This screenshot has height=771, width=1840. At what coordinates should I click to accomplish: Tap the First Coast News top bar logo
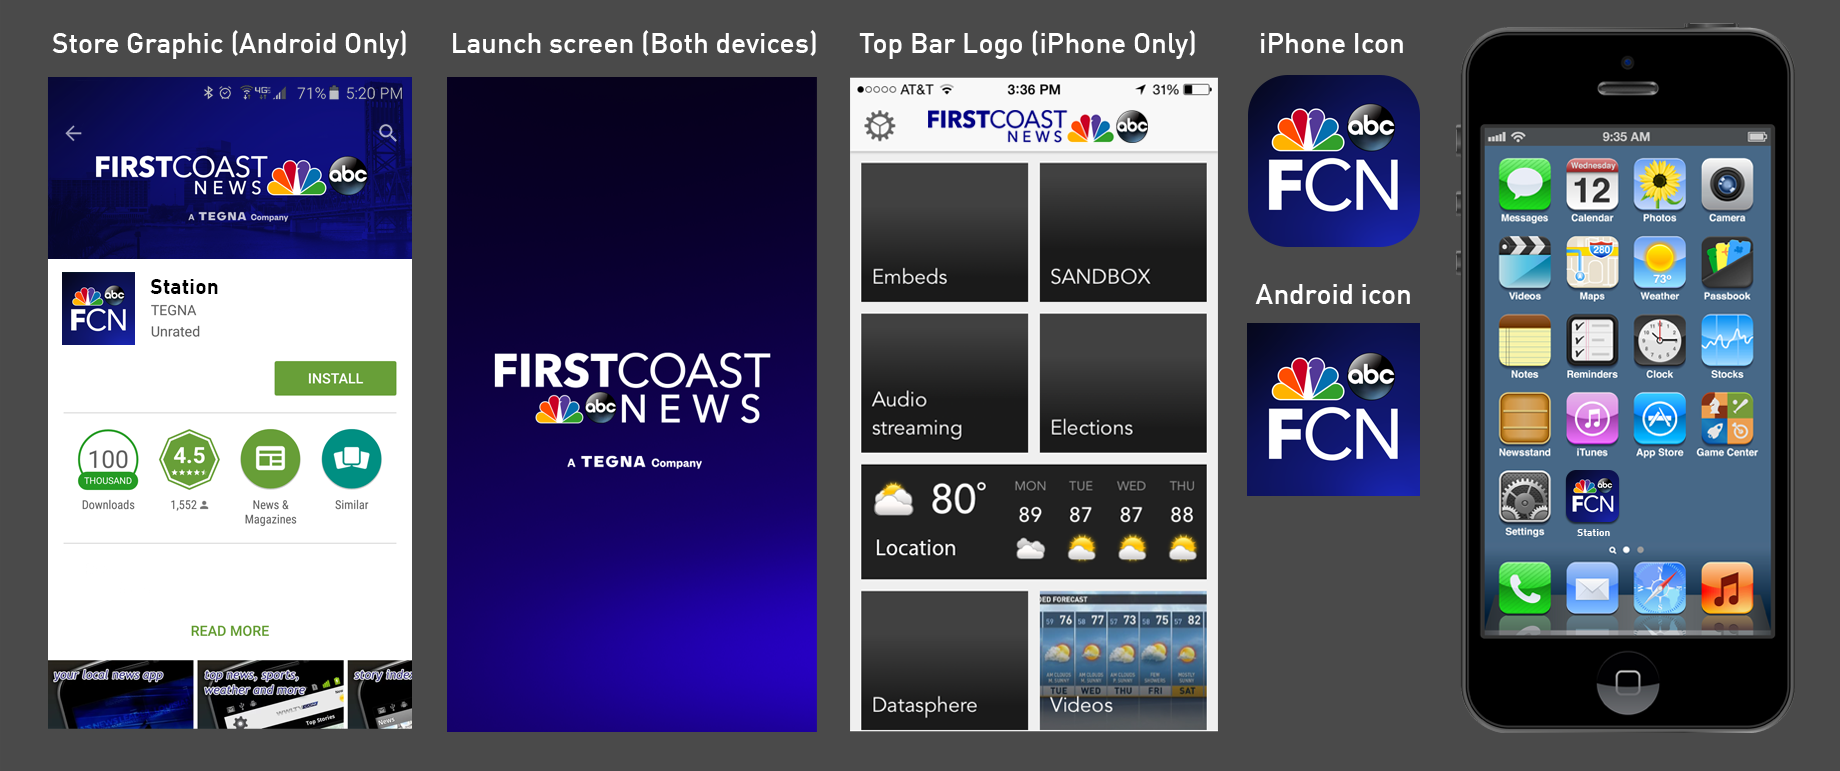pos(1037,126)
